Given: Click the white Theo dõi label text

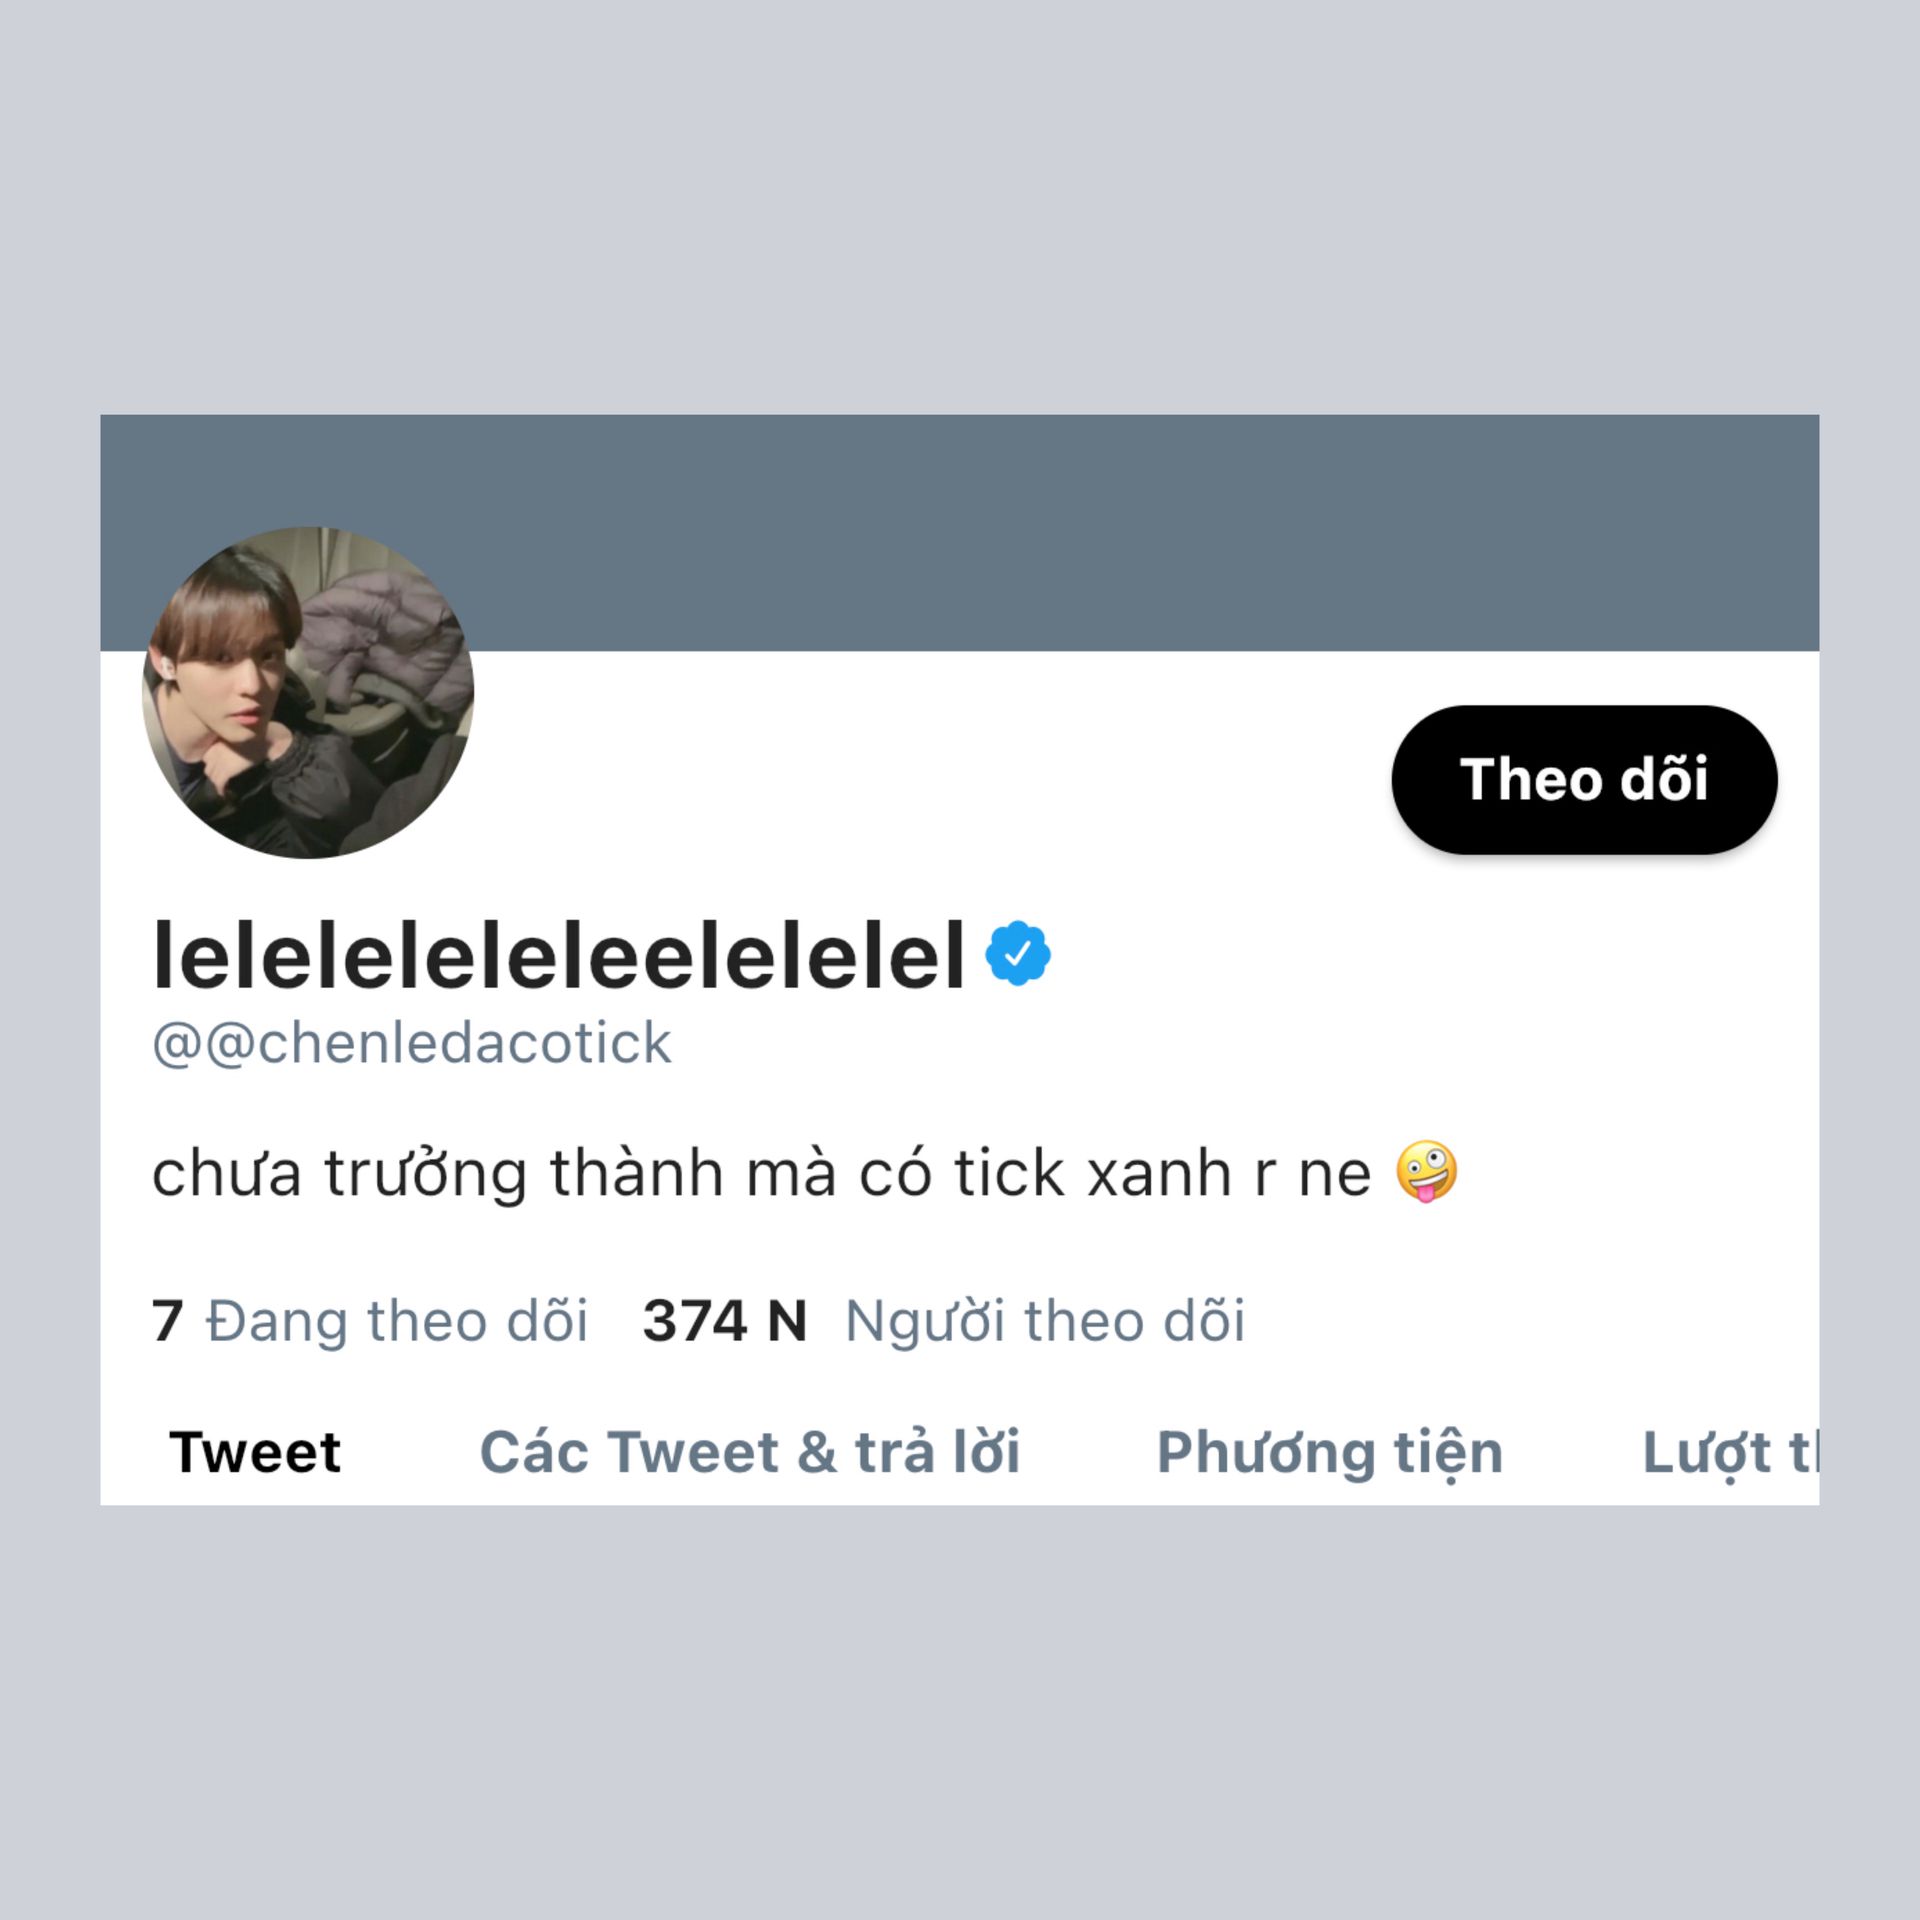Looking at the screenshot, I should point(1584,779).
